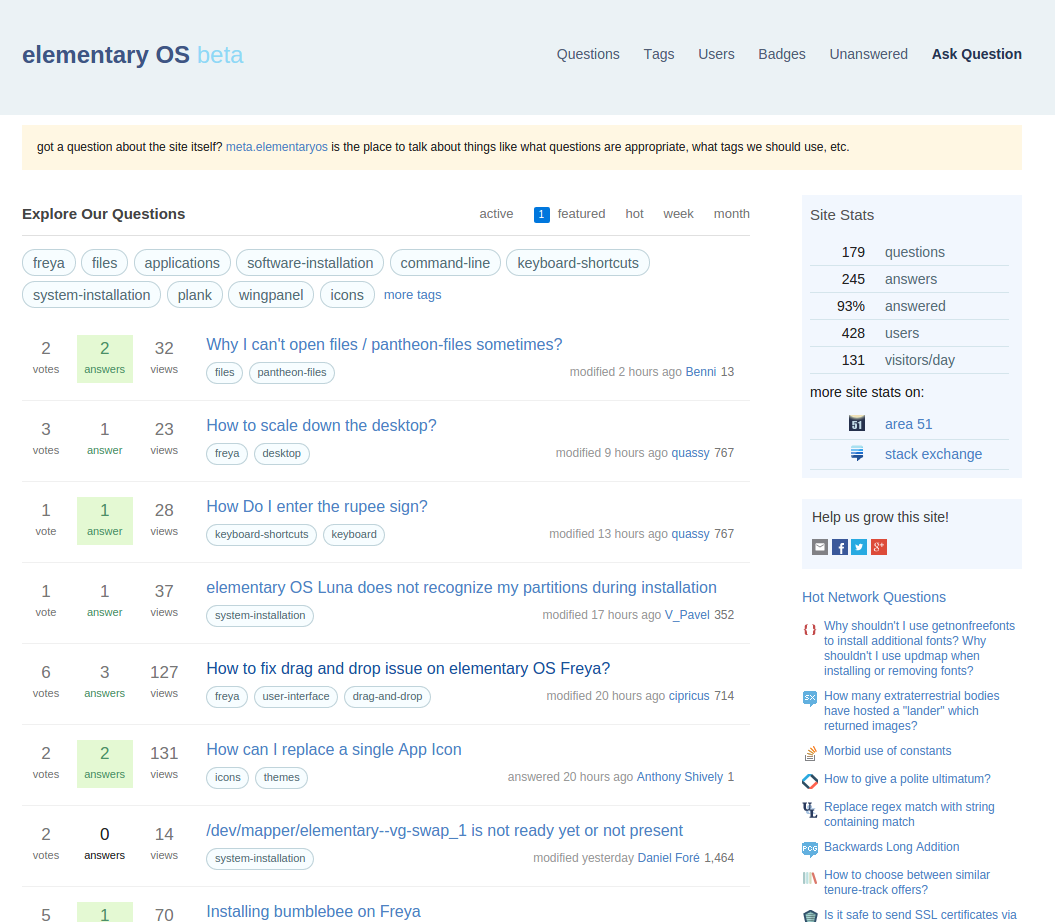Open the Badges page

pyautogui.click(x=782, y=55)
